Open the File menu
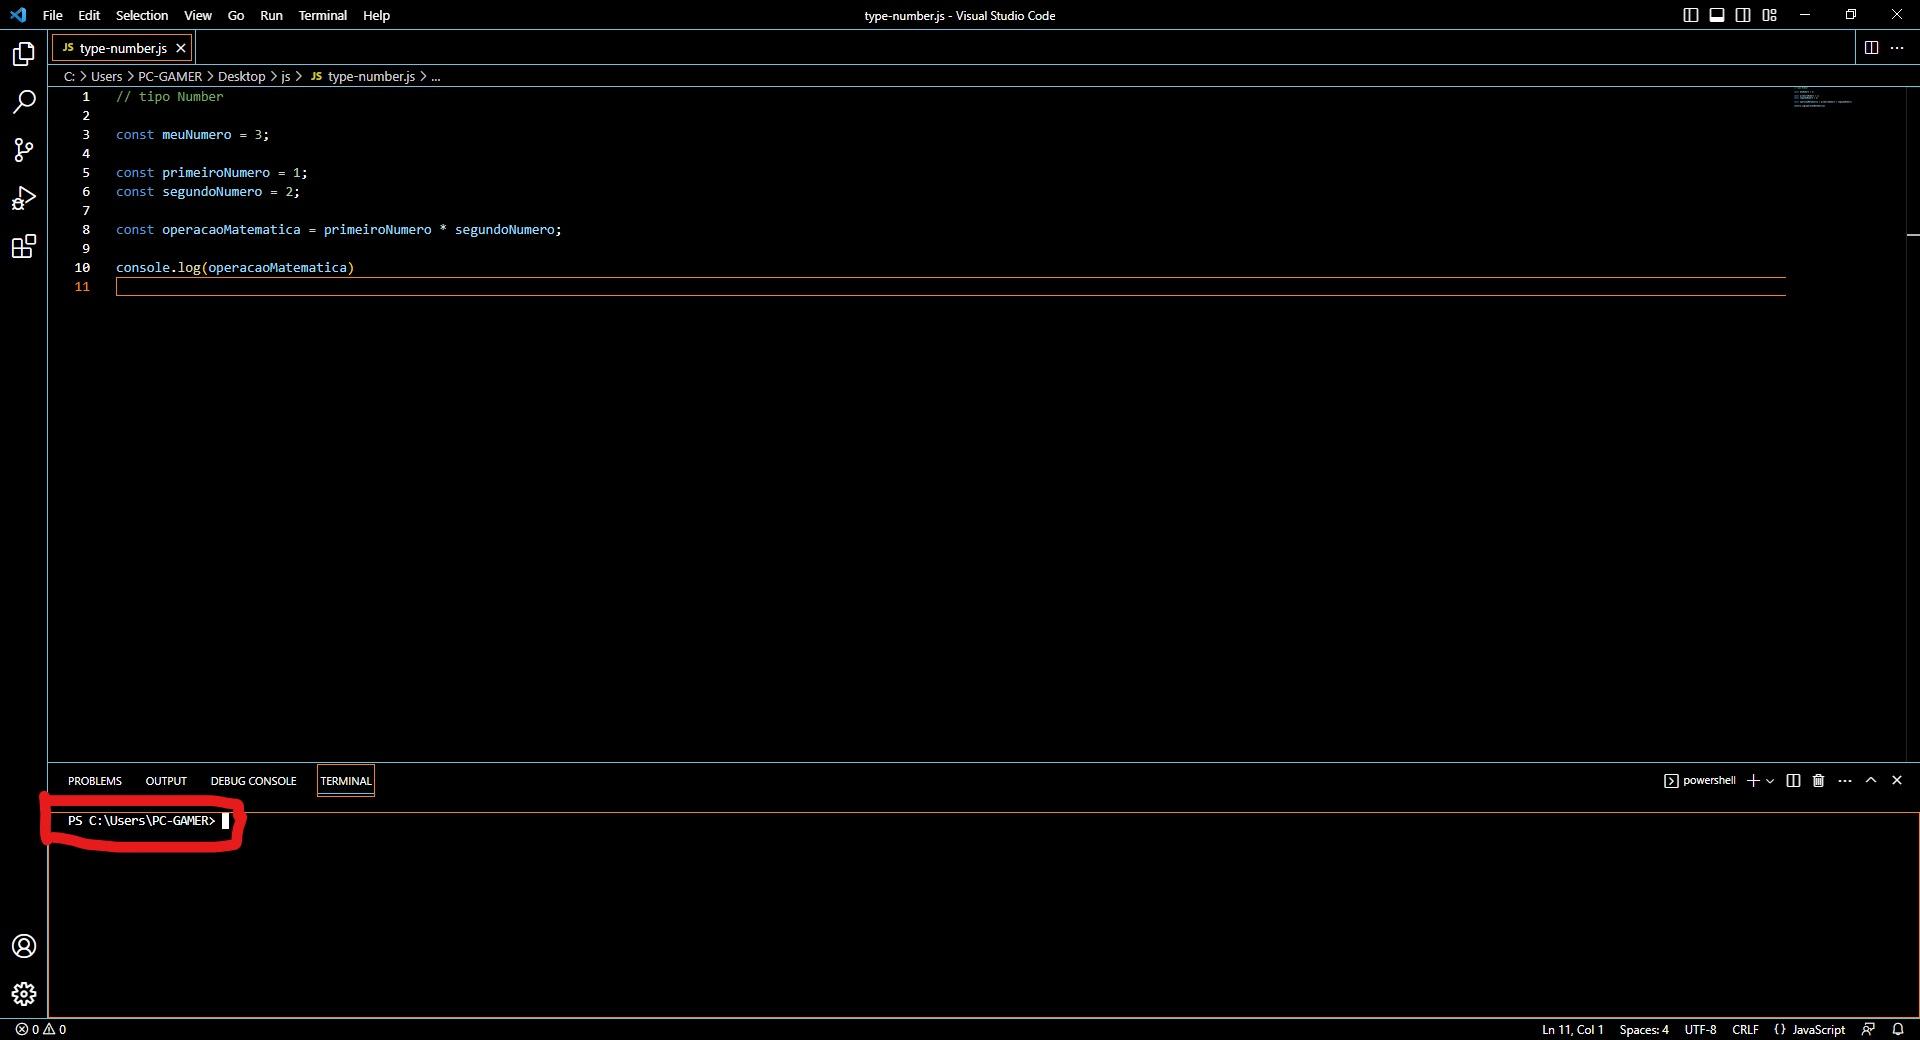The height and width of the screenshot is (1040, 1920). 53,15
